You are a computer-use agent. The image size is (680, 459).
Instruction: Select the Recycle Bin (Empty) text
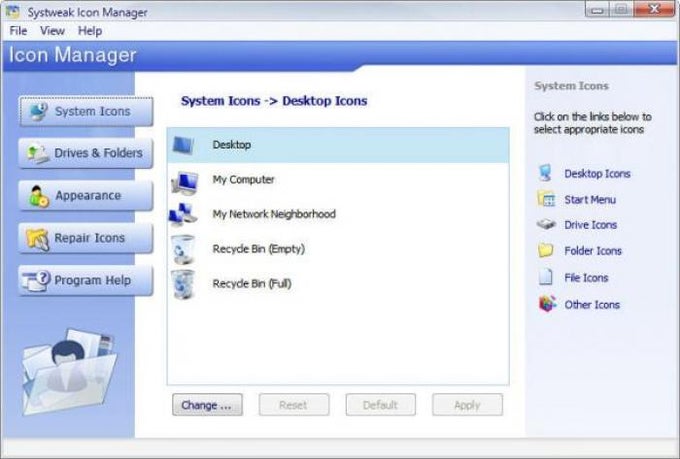click(x=258, y=249)
